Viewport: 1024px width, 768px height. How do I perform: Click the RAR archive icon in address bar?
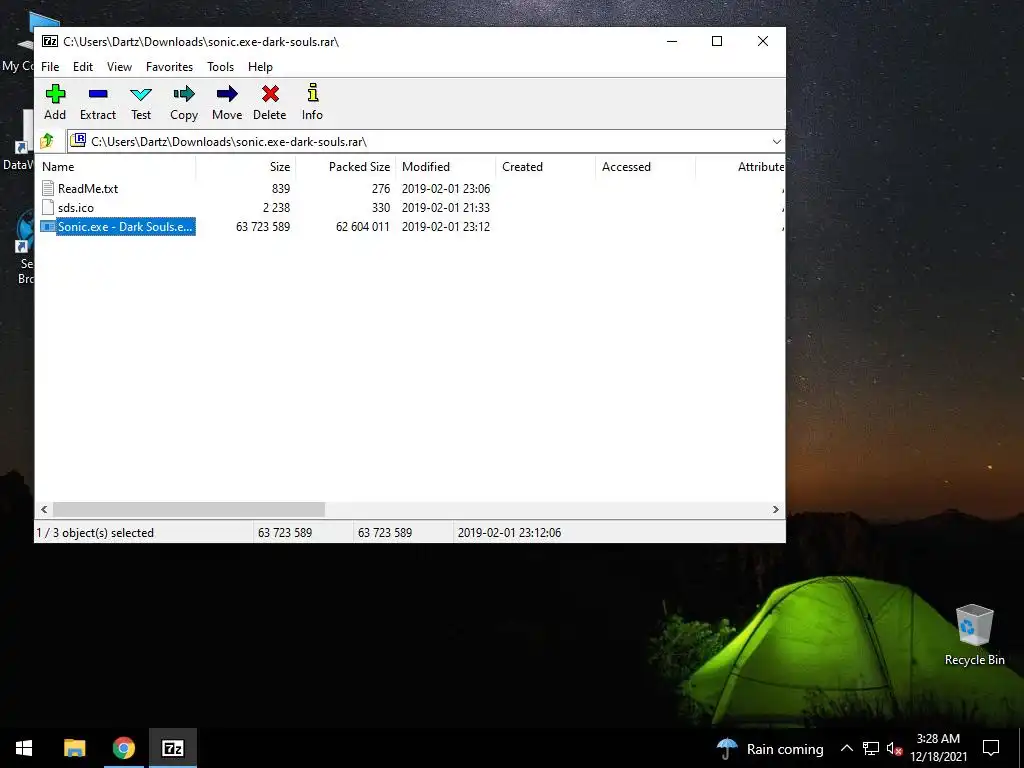(x=78, y=140)
